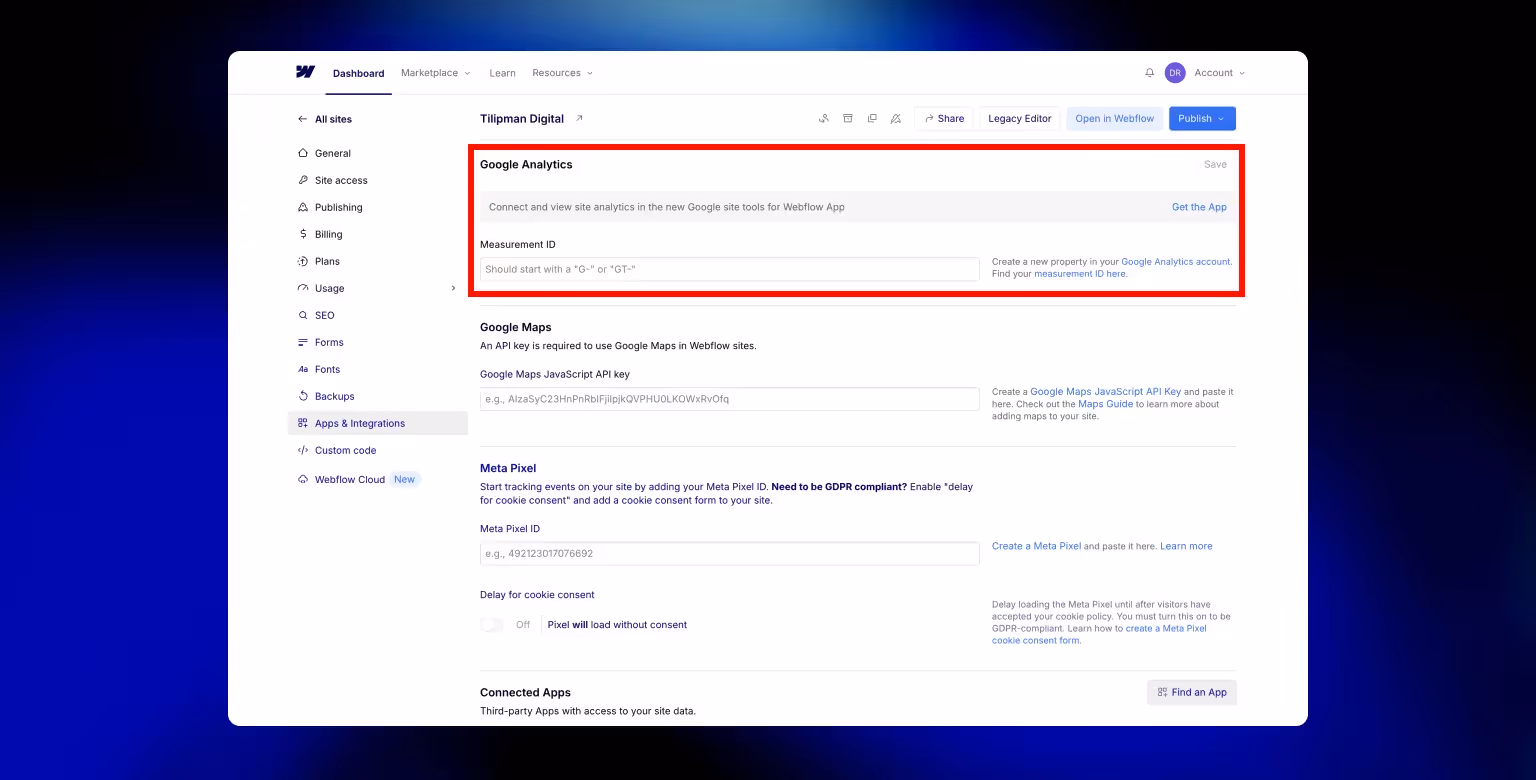Open the Account dropdown
The image size is (1536, 780).
(1218, 72)
